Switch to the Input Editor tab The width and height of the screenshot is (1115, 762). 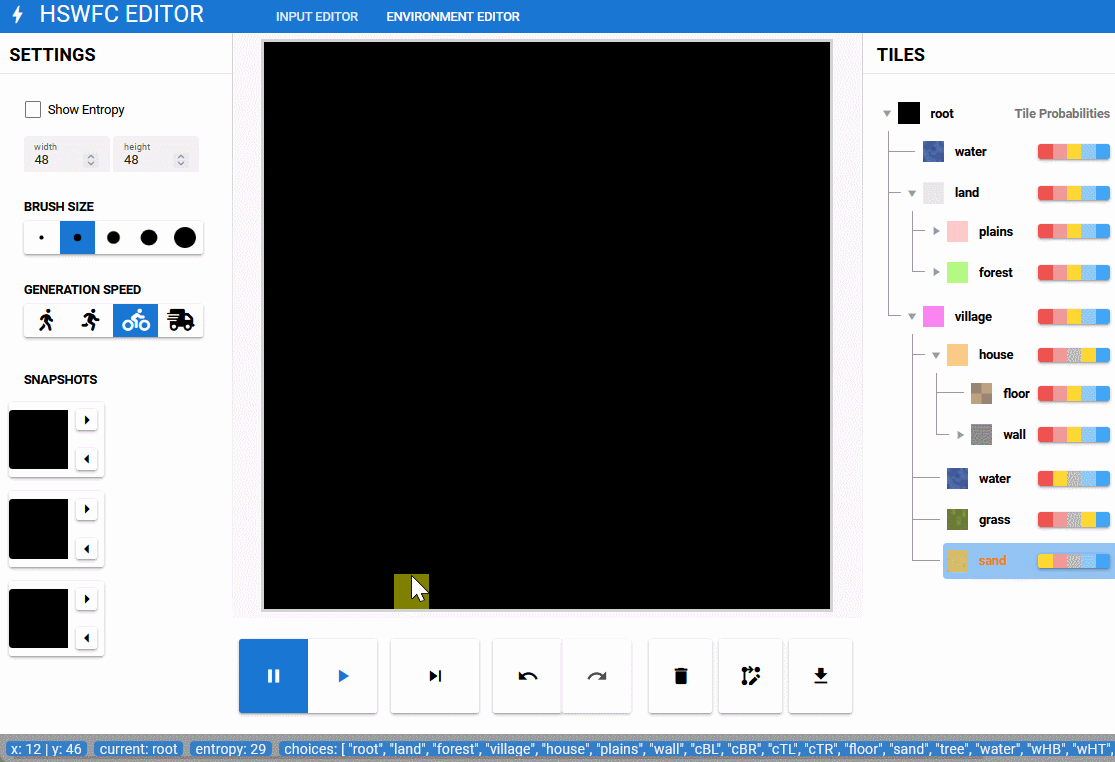tap(317, 17)
